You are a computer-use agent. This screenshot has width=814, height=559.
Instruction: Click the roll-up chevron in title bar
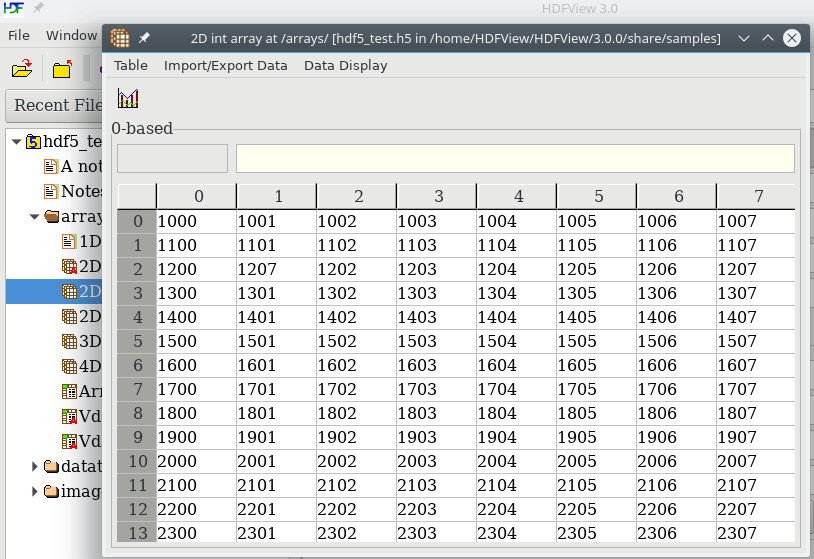[x=768, y=38]
